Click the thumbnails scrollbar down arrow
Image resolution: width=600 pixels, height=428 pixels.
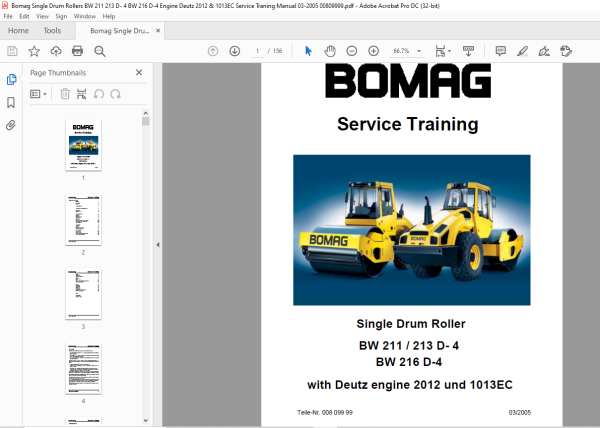point(145,420)
